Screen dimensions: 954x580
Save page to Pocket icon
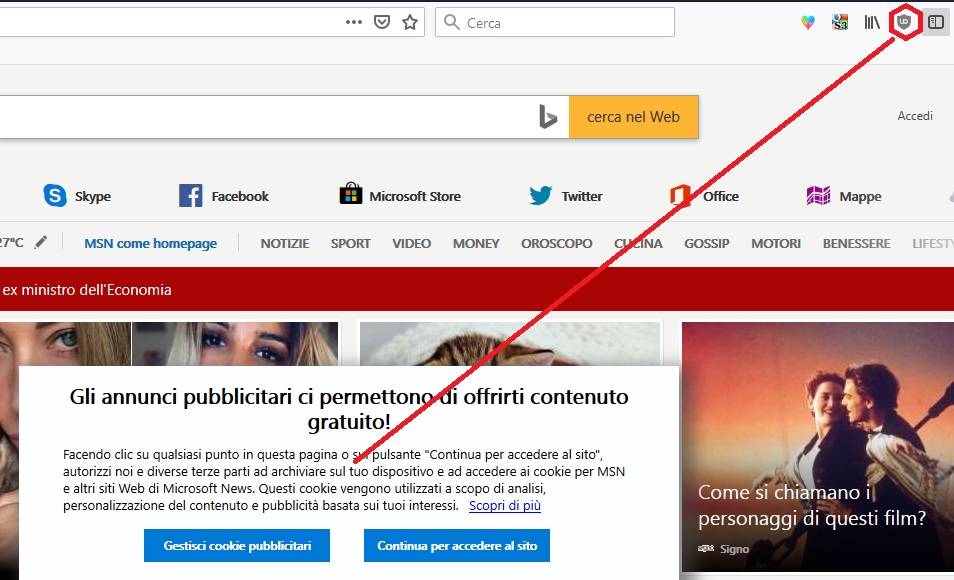pos(381,23)
